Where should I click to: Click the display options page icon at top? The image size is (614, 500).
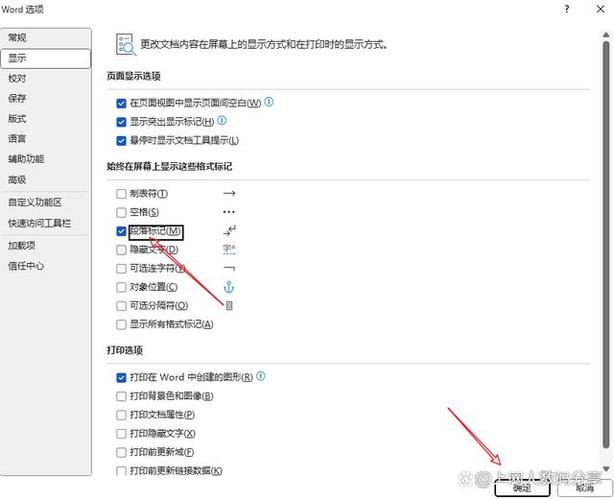[126, 44]
